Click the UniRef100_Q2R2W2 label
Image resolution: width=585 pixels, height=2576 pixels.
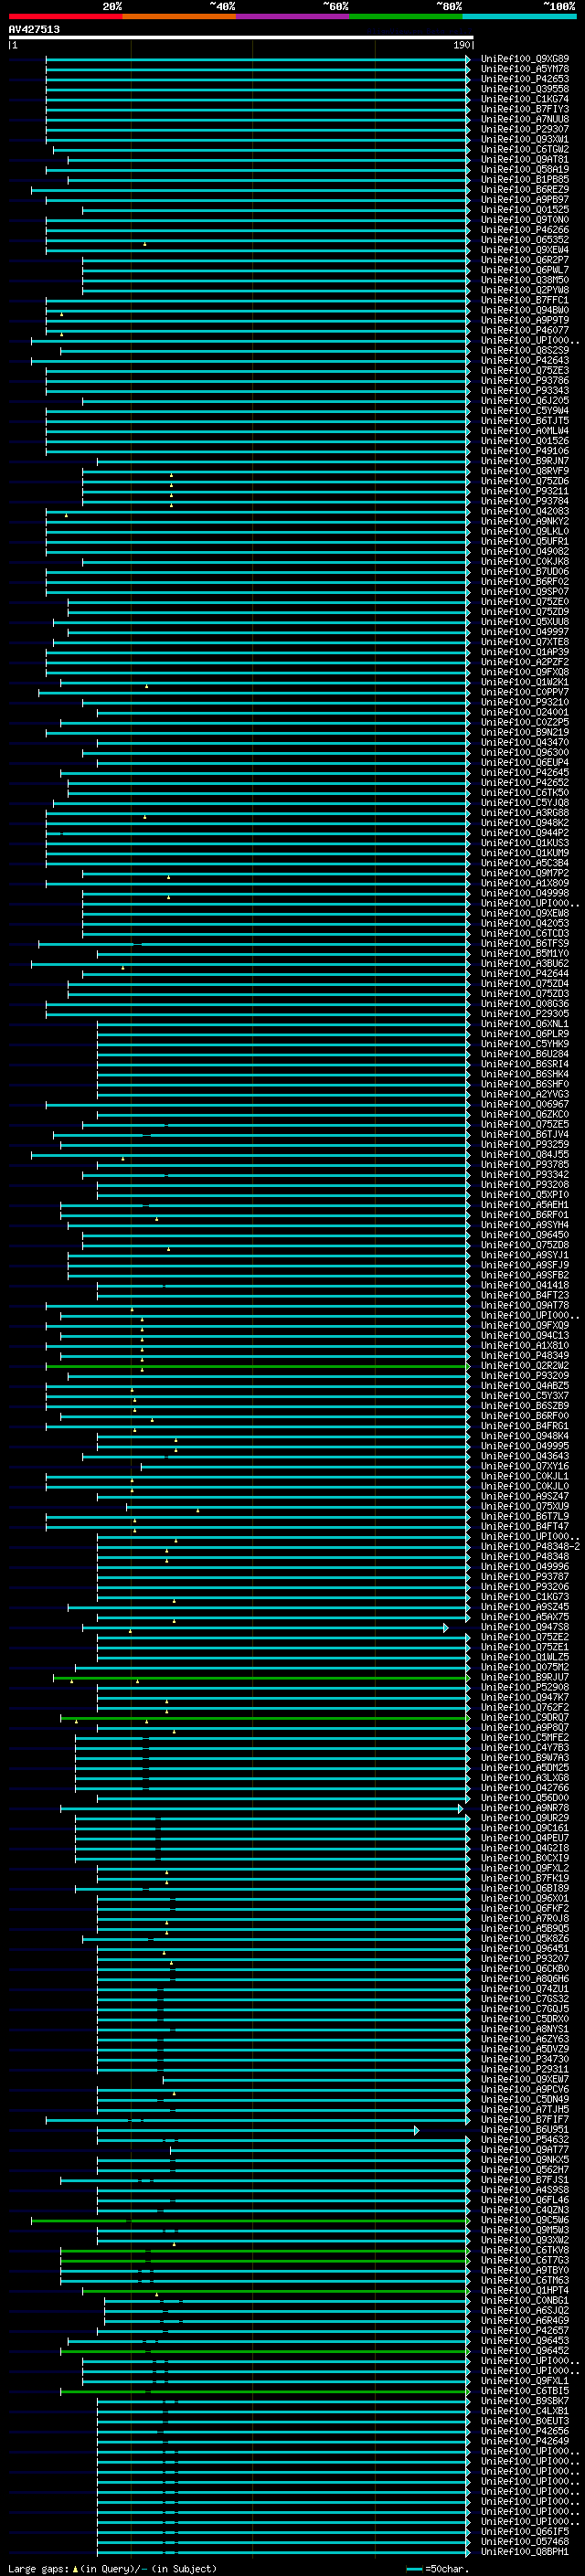(525, 1365)
